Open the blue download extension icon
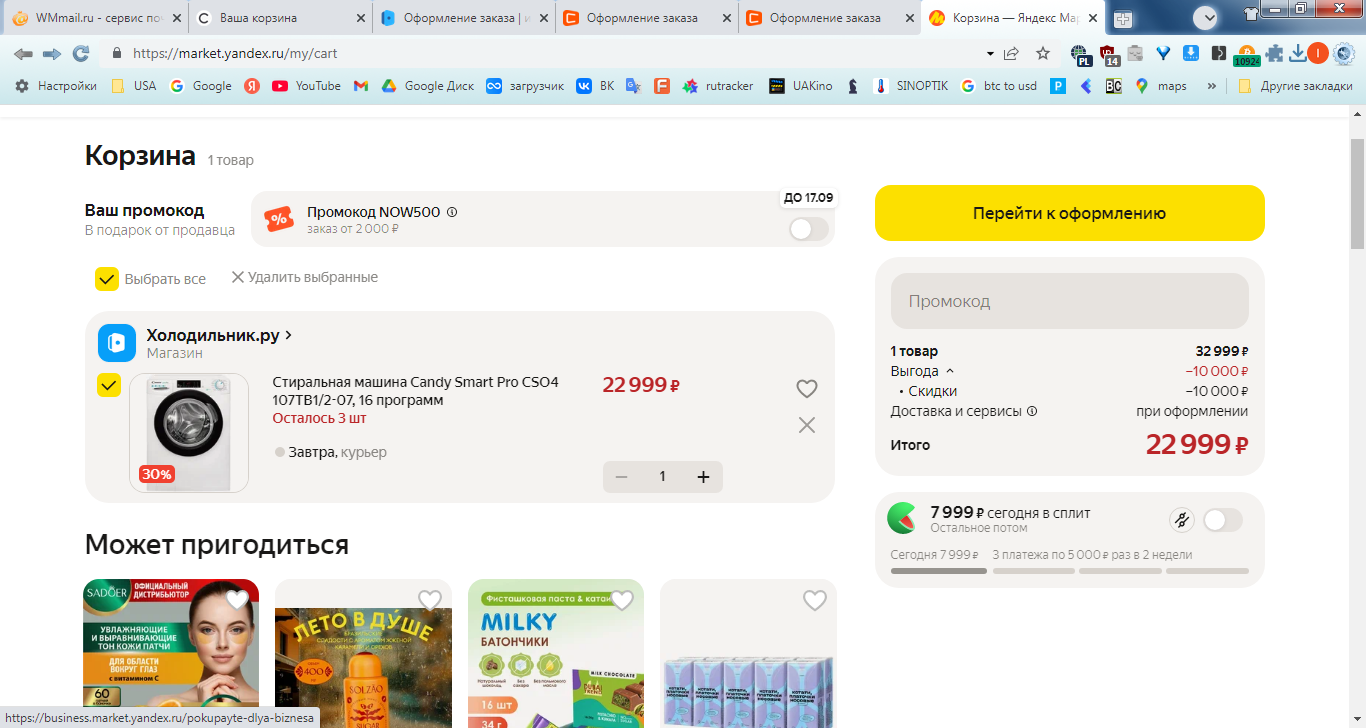The height and width of the screenshot is (728, 1366). click(1191, 54)
